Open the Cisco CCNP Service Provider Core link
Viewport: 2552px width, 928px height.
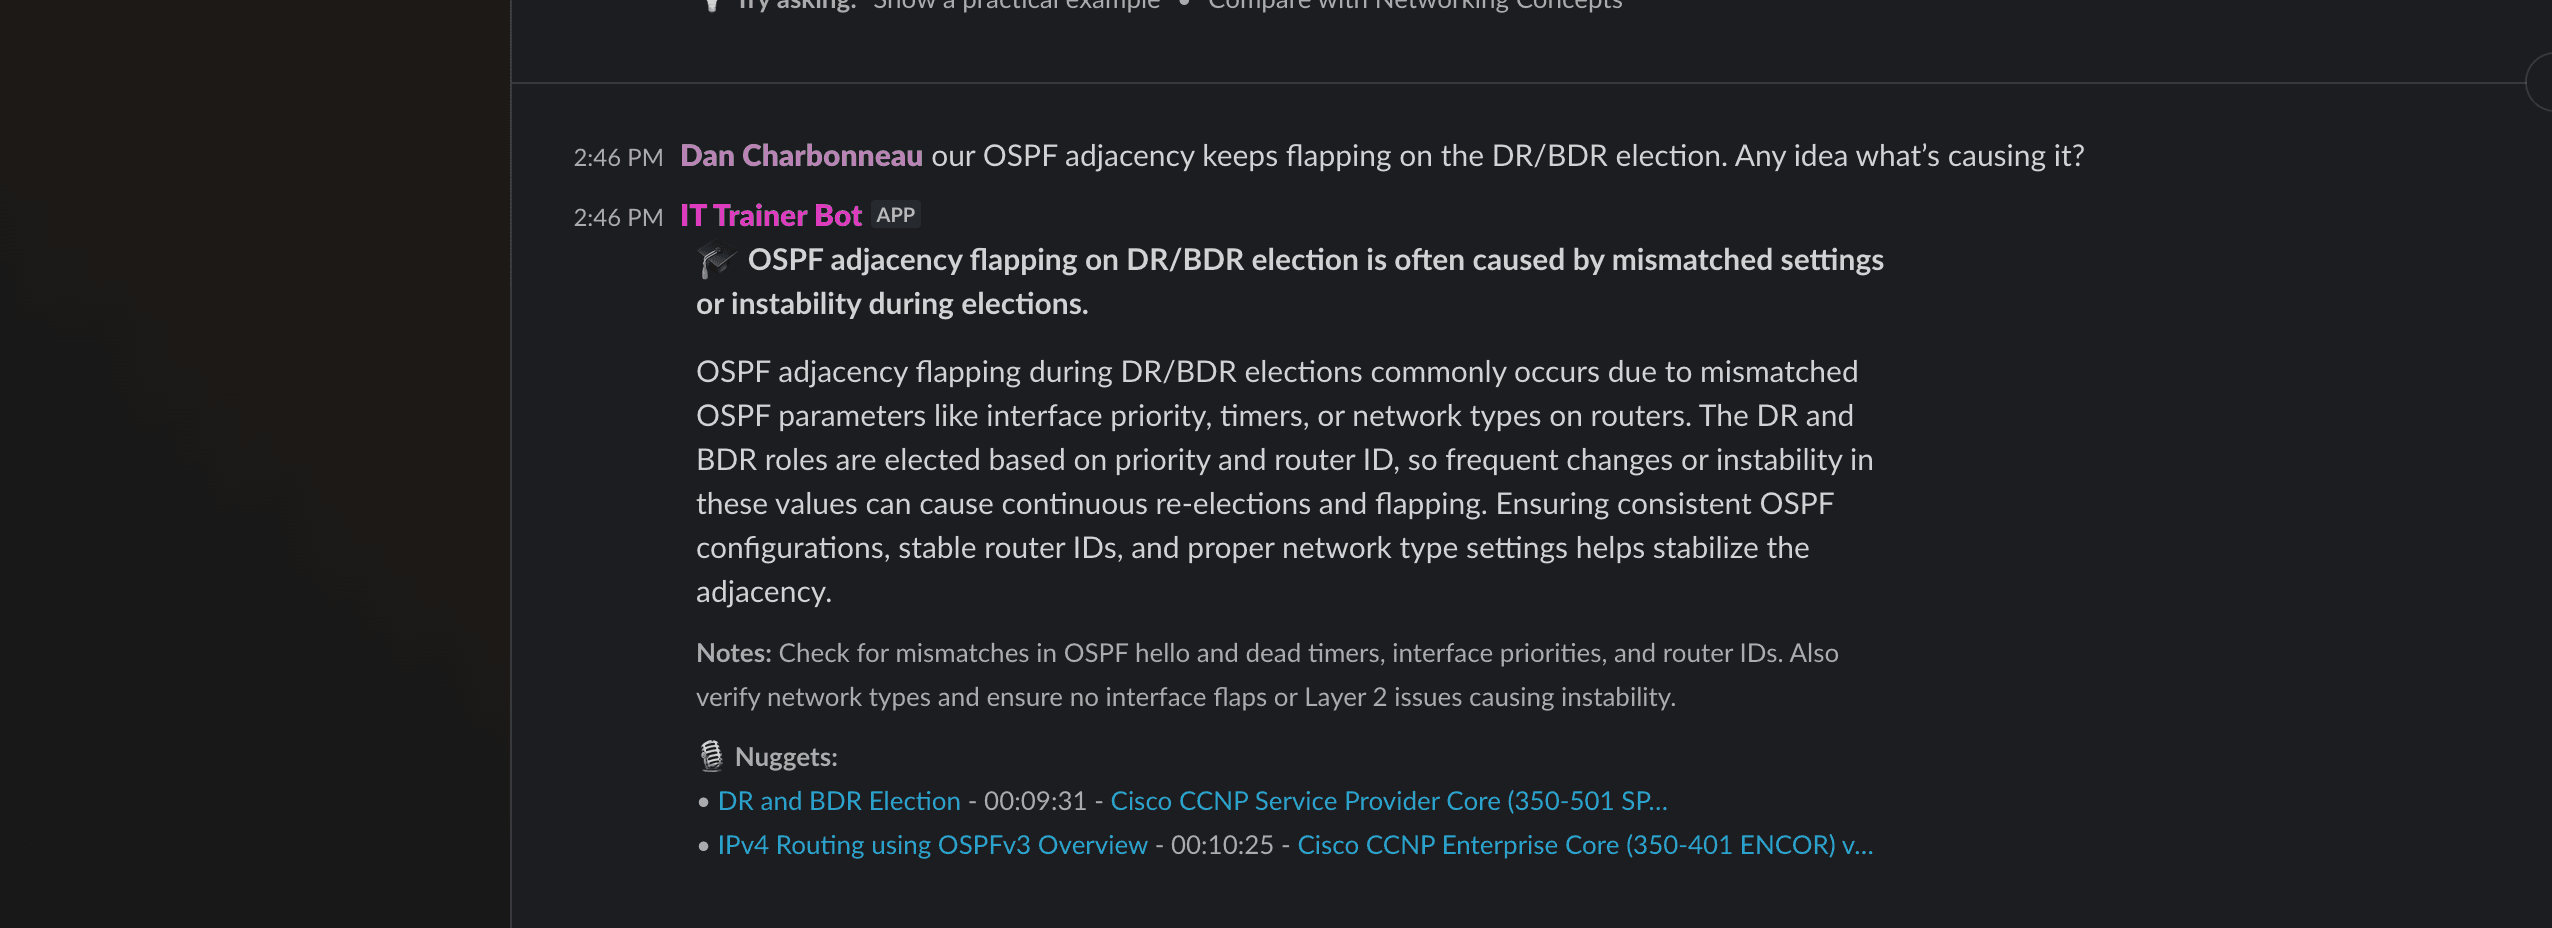(1388, 801)
